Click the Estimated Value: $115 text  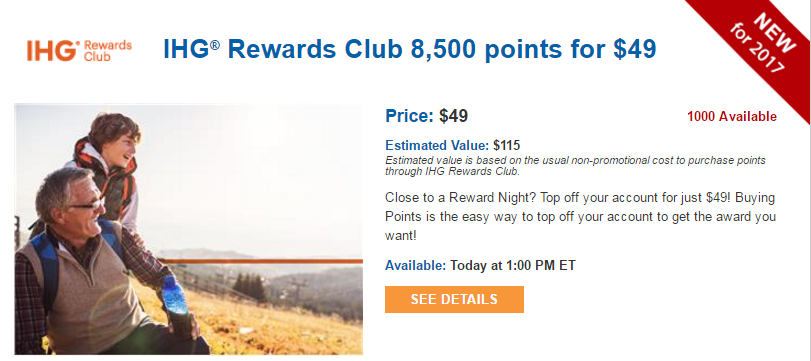[453, 145]
